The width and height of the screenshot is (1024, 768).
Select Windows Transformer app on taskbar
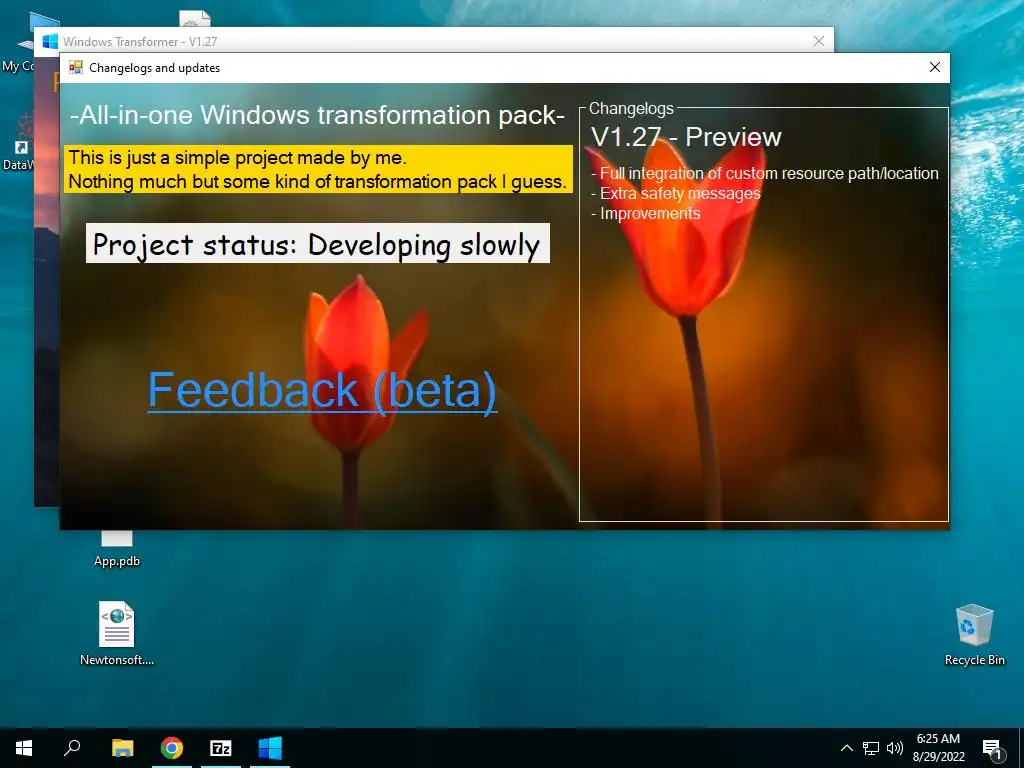pos(270,748)
